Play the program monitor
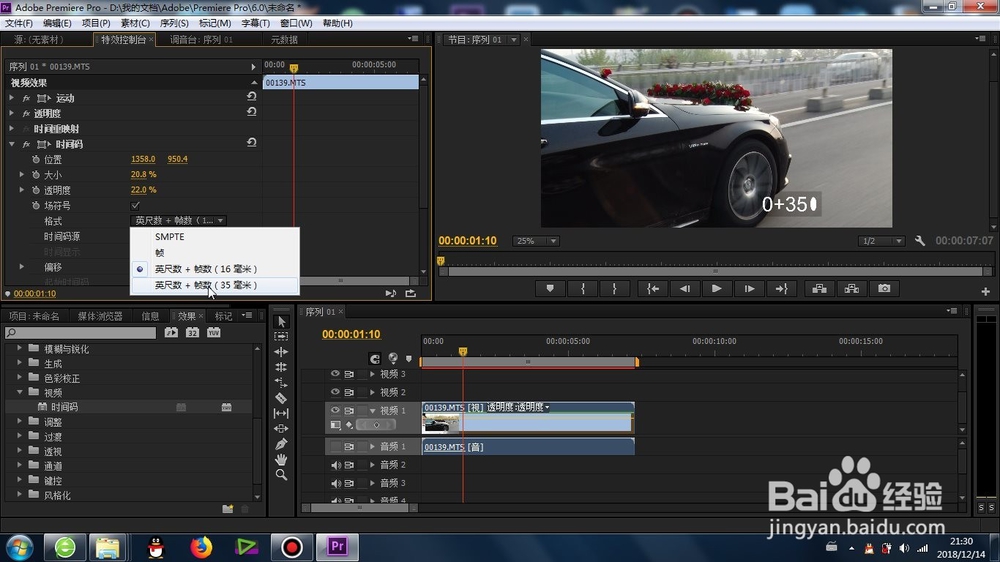 pos(717,289)
